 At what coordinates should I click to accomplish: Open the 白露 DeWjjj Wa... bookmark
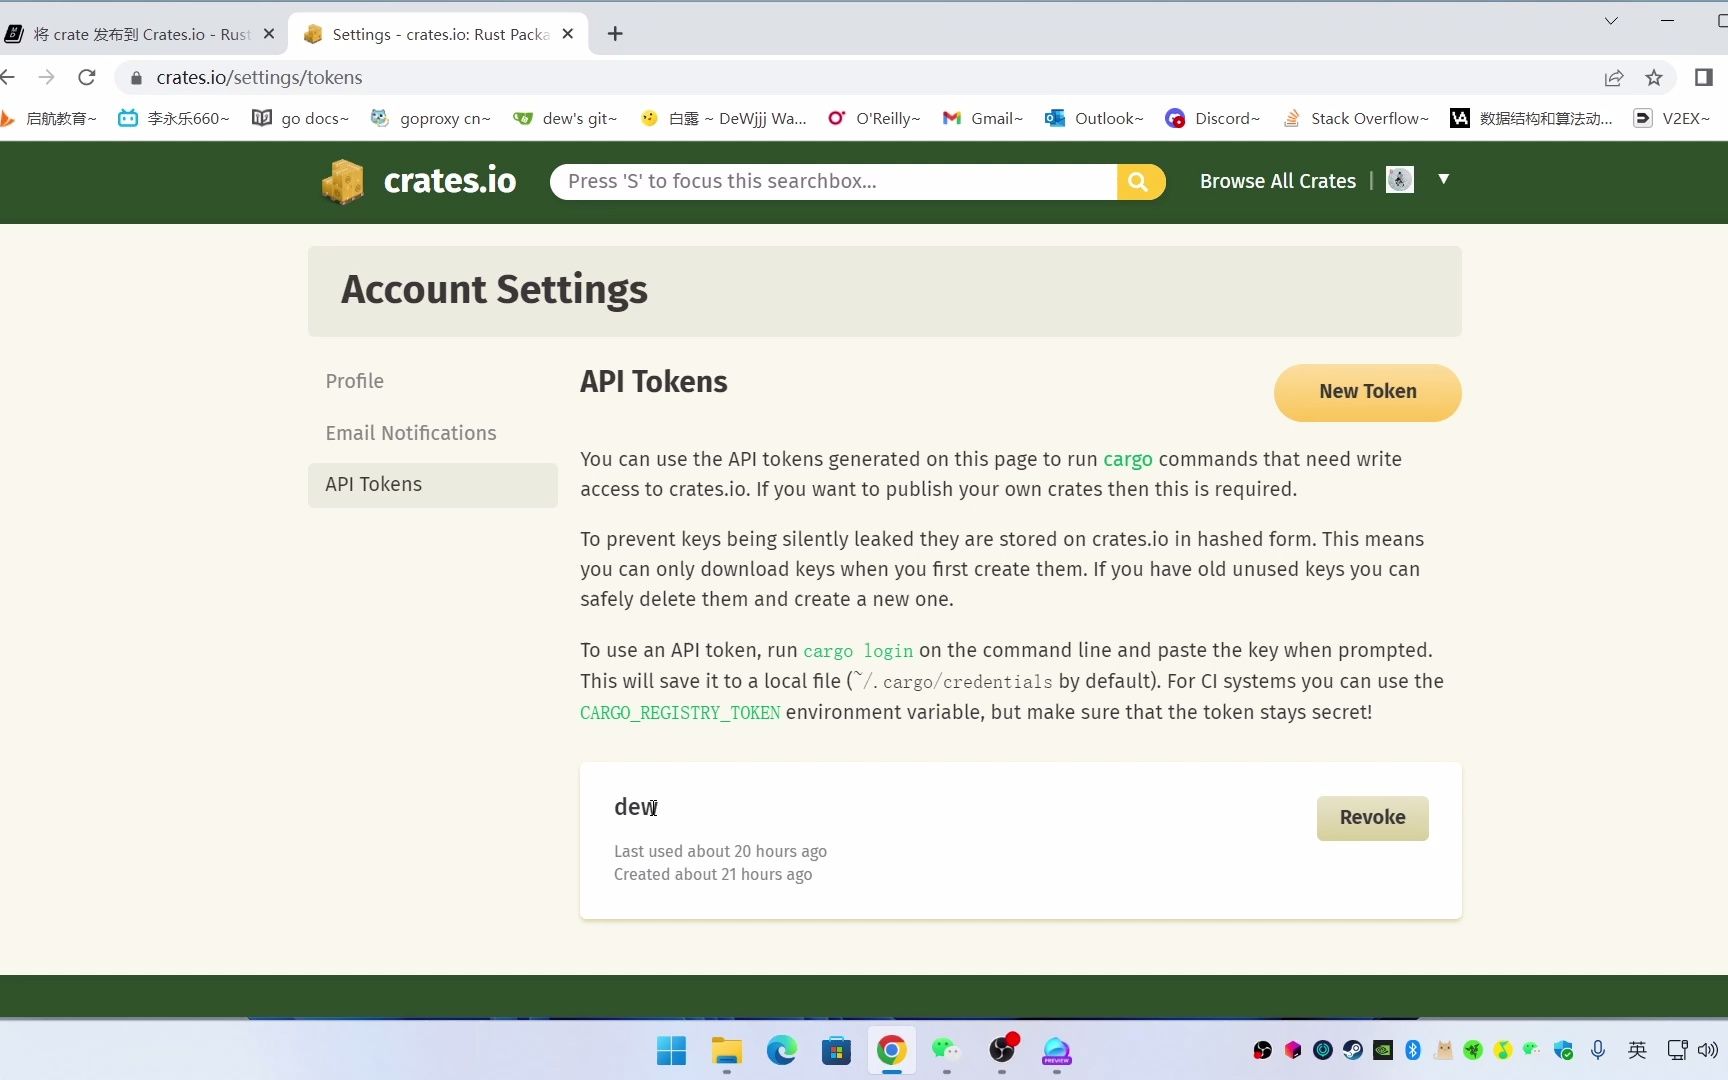(x=723, y=118)
